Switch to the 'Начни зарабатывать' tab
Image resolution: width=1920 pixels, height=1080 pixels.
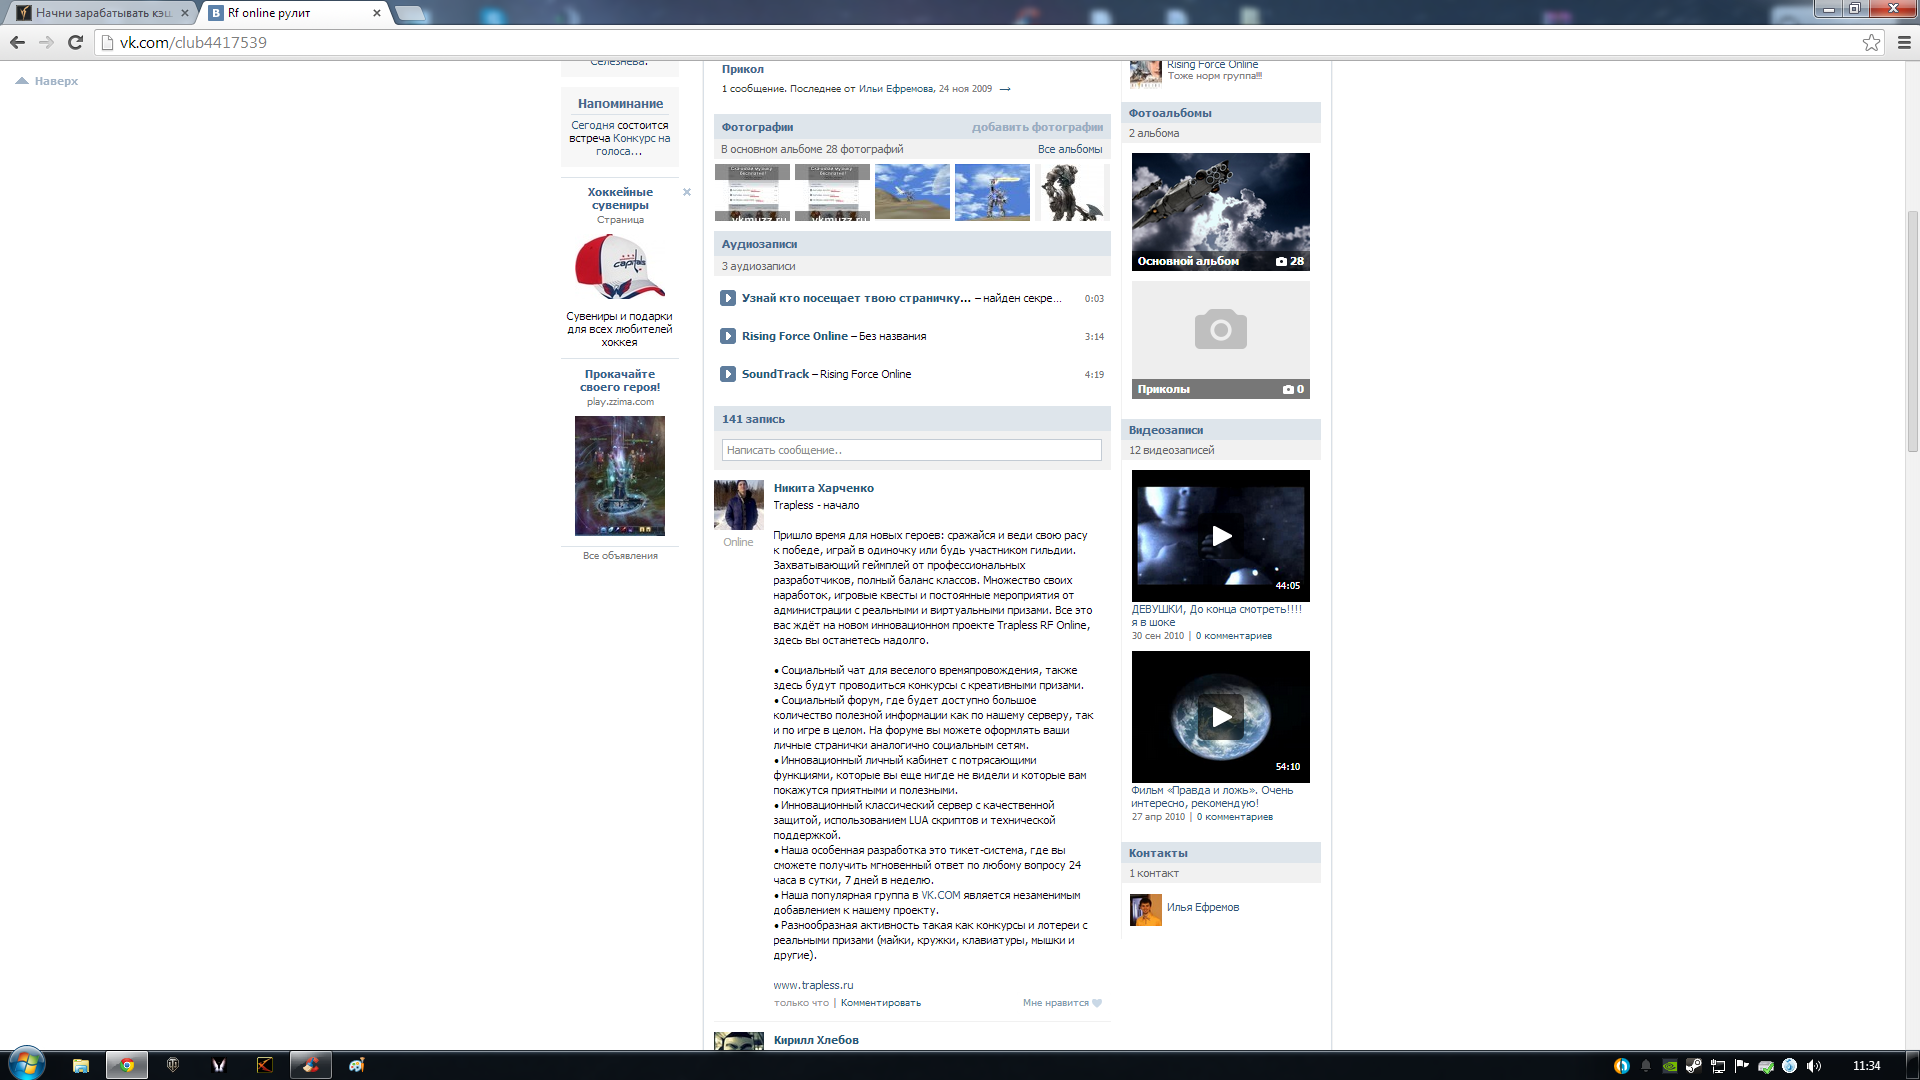[102, 13]
